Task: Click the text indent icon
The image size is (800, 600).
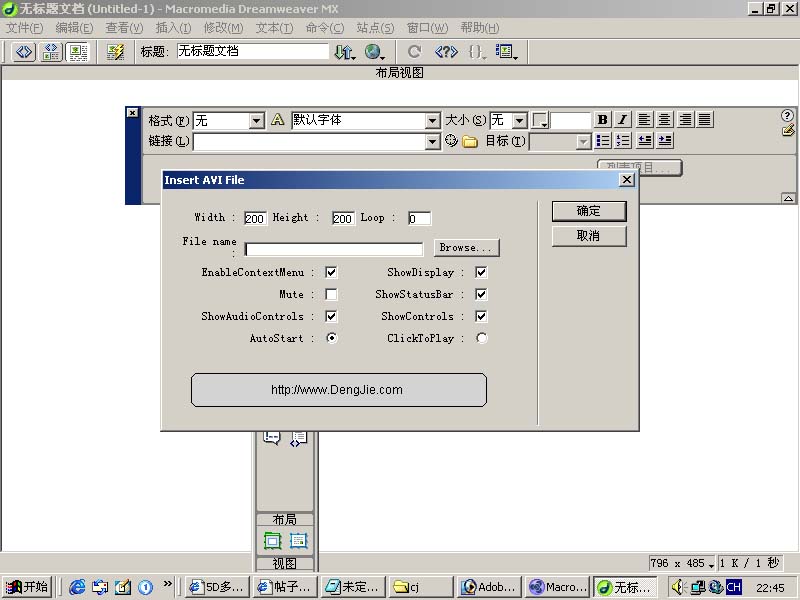Action: pyautogui.click(x=665, y=140)
